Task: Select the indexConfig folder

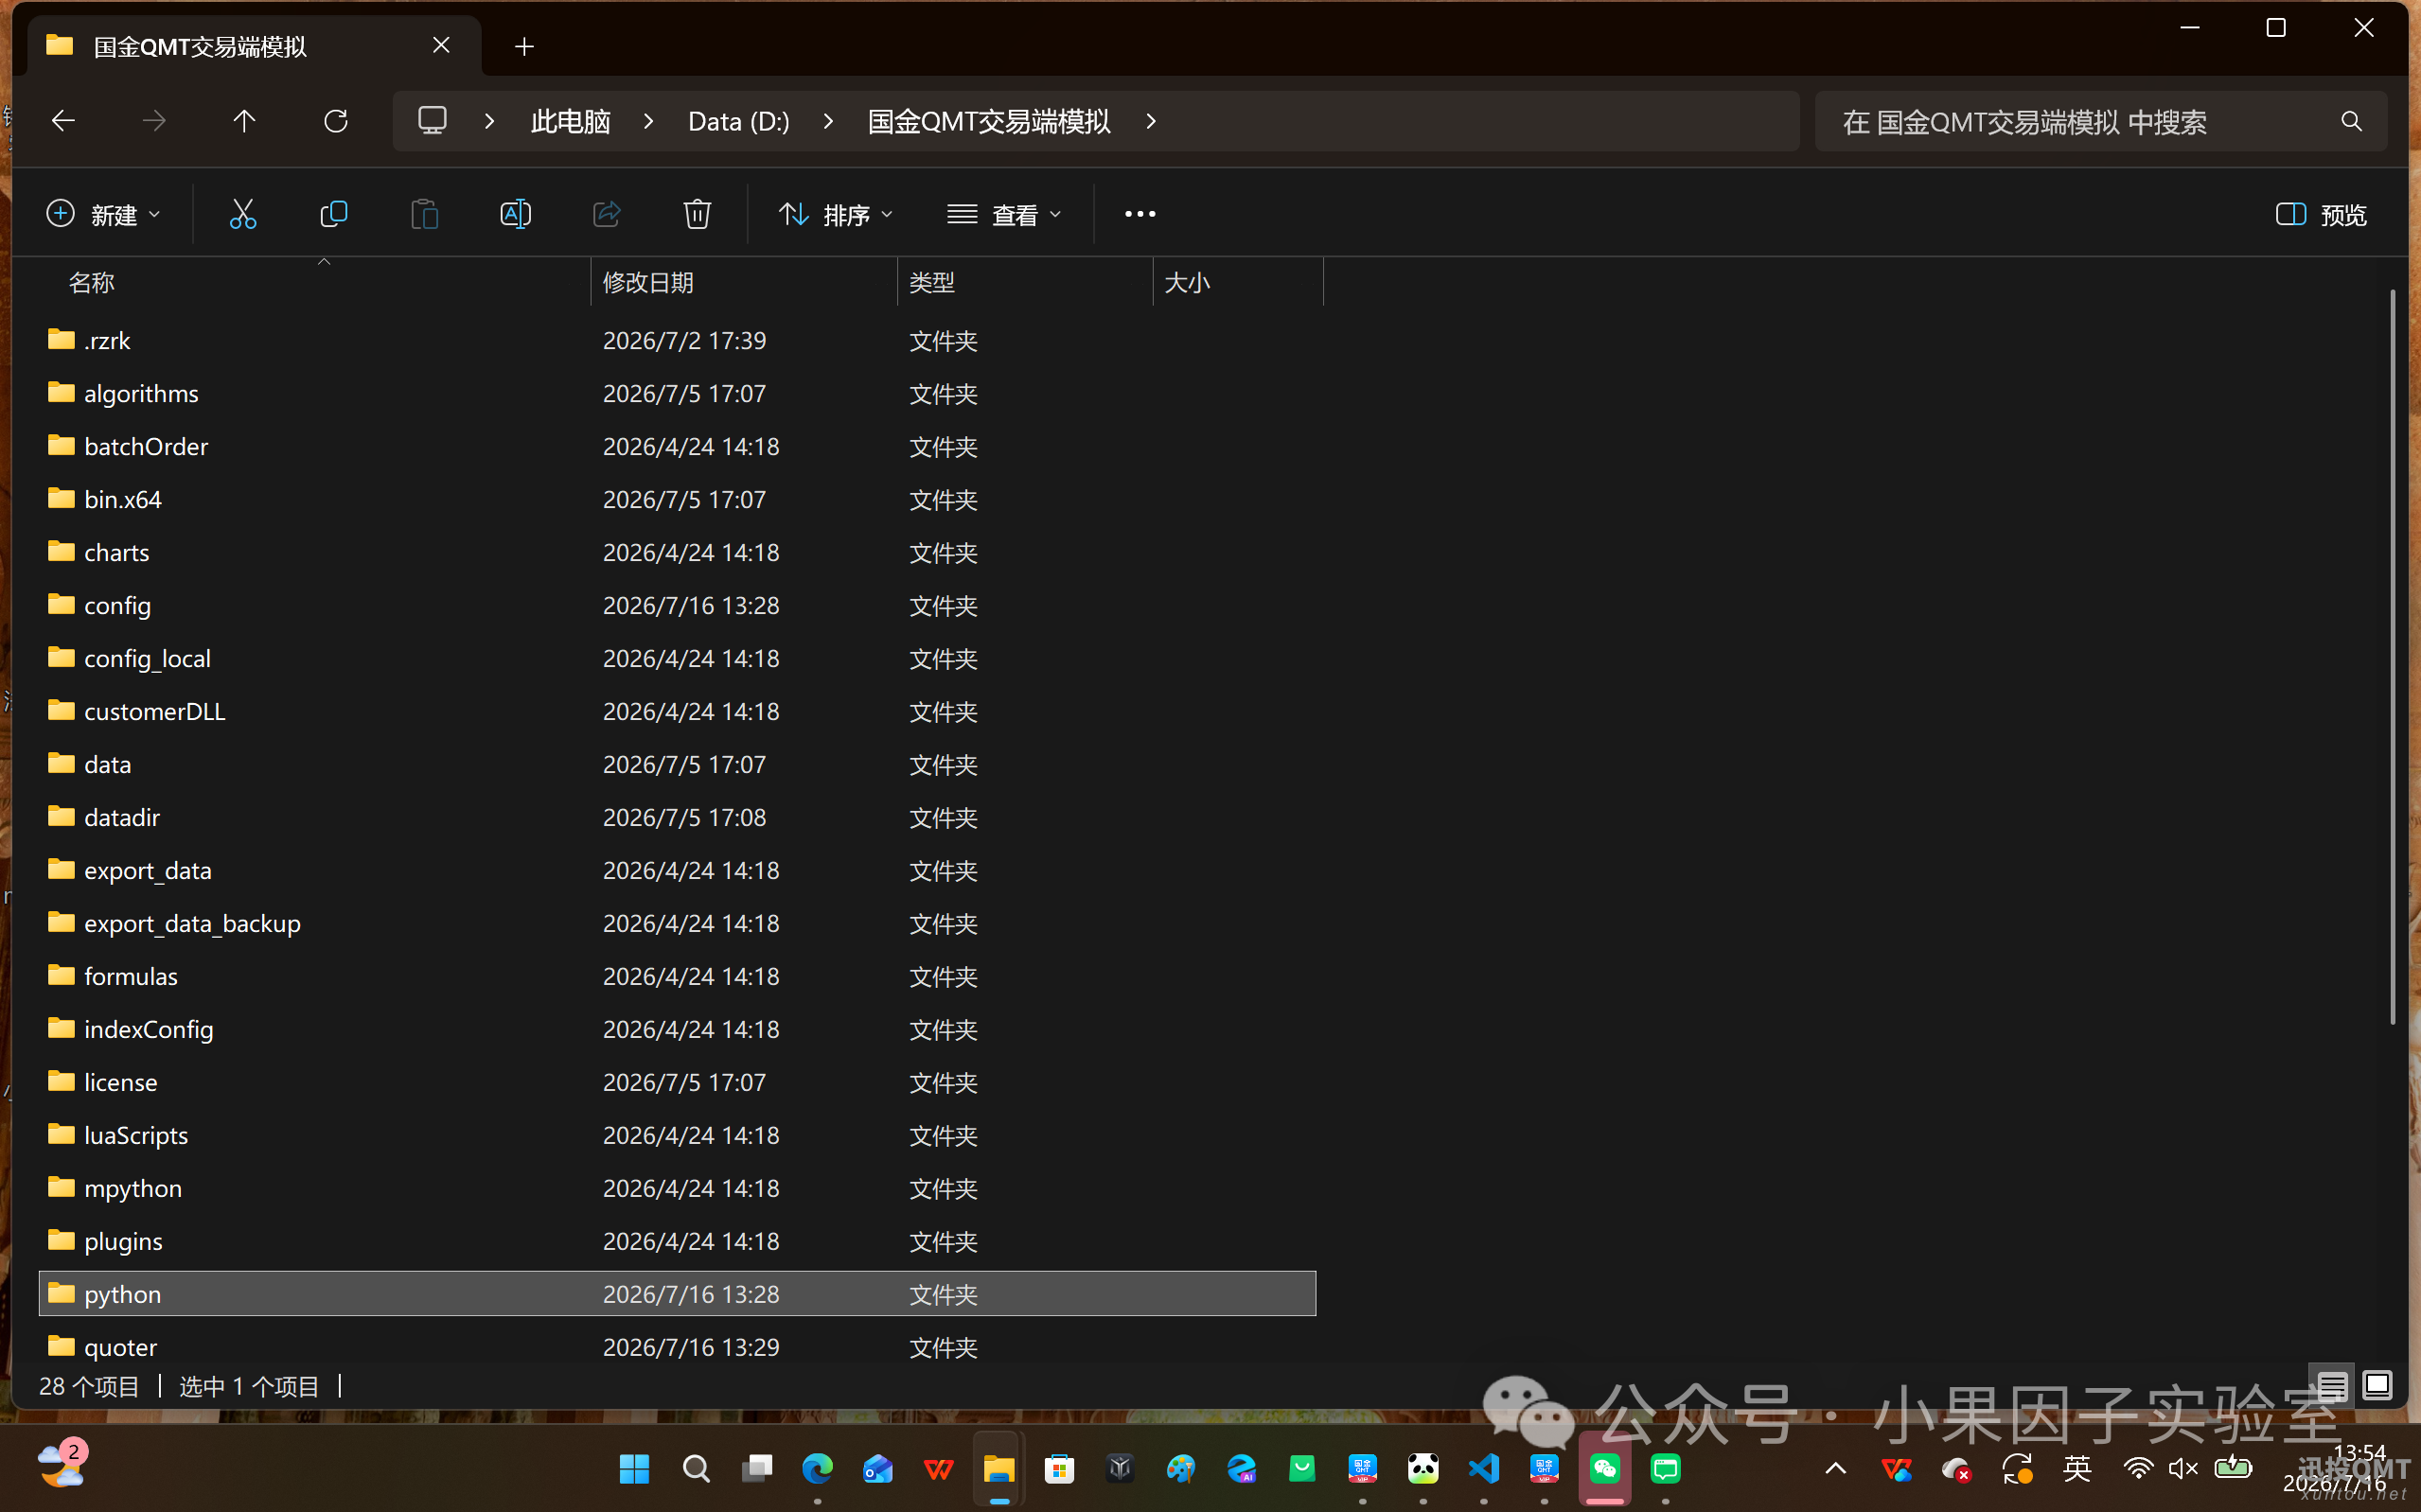Action: point(677,1029)
